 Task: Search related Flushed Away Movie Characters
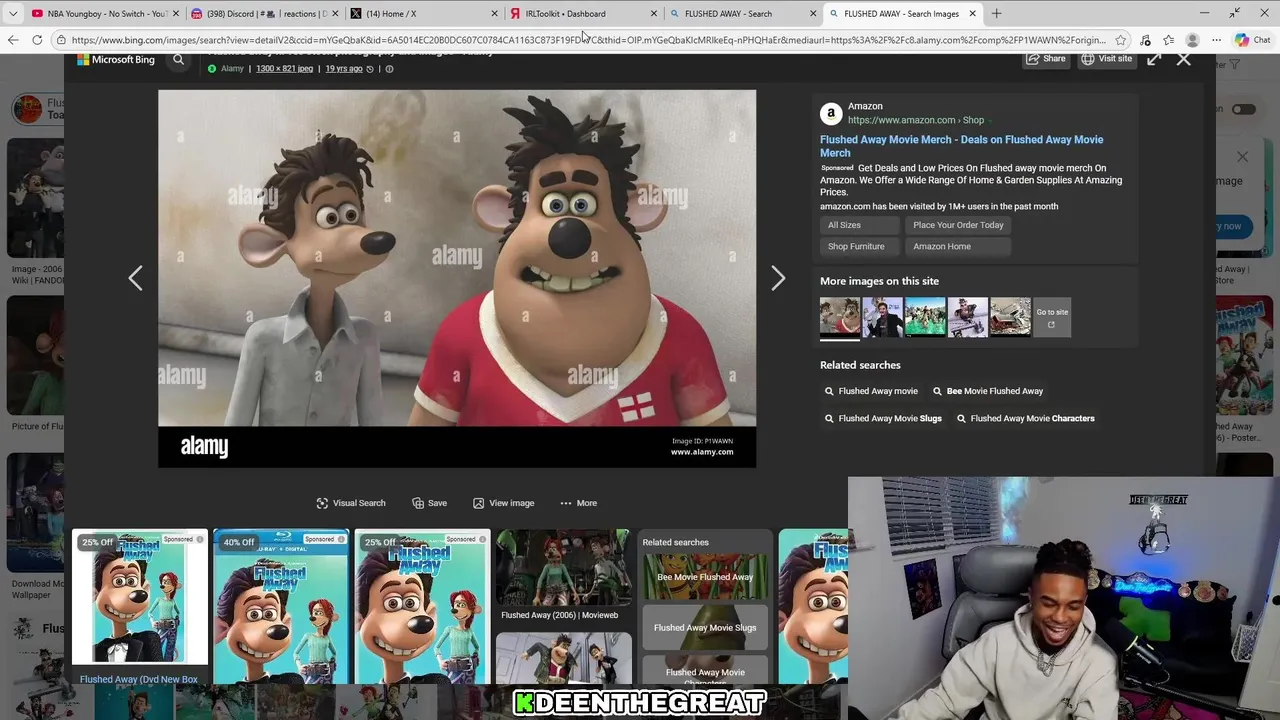click(1025, 418)
